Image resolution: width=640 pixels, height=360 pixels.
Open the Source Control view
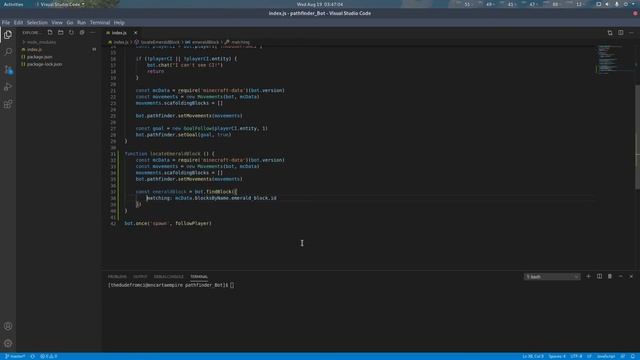8,70
